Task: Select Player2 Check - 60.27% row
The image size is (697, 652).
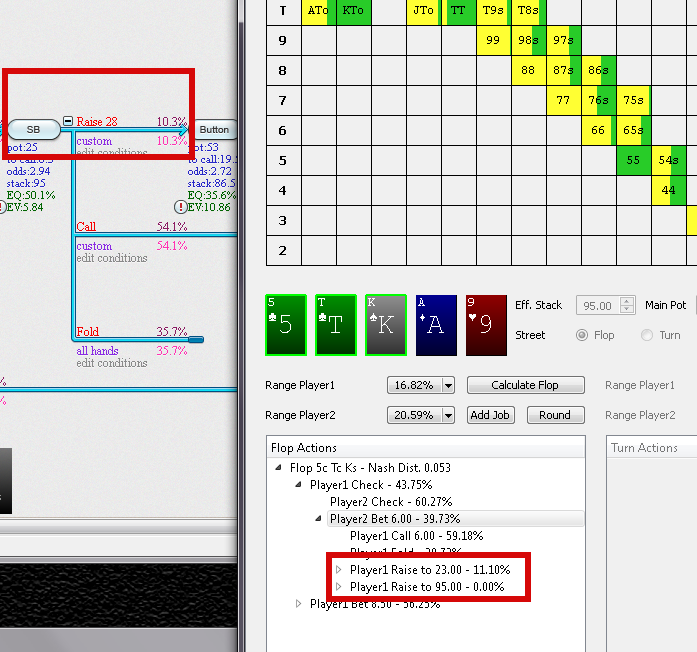Action: point(391,502)
